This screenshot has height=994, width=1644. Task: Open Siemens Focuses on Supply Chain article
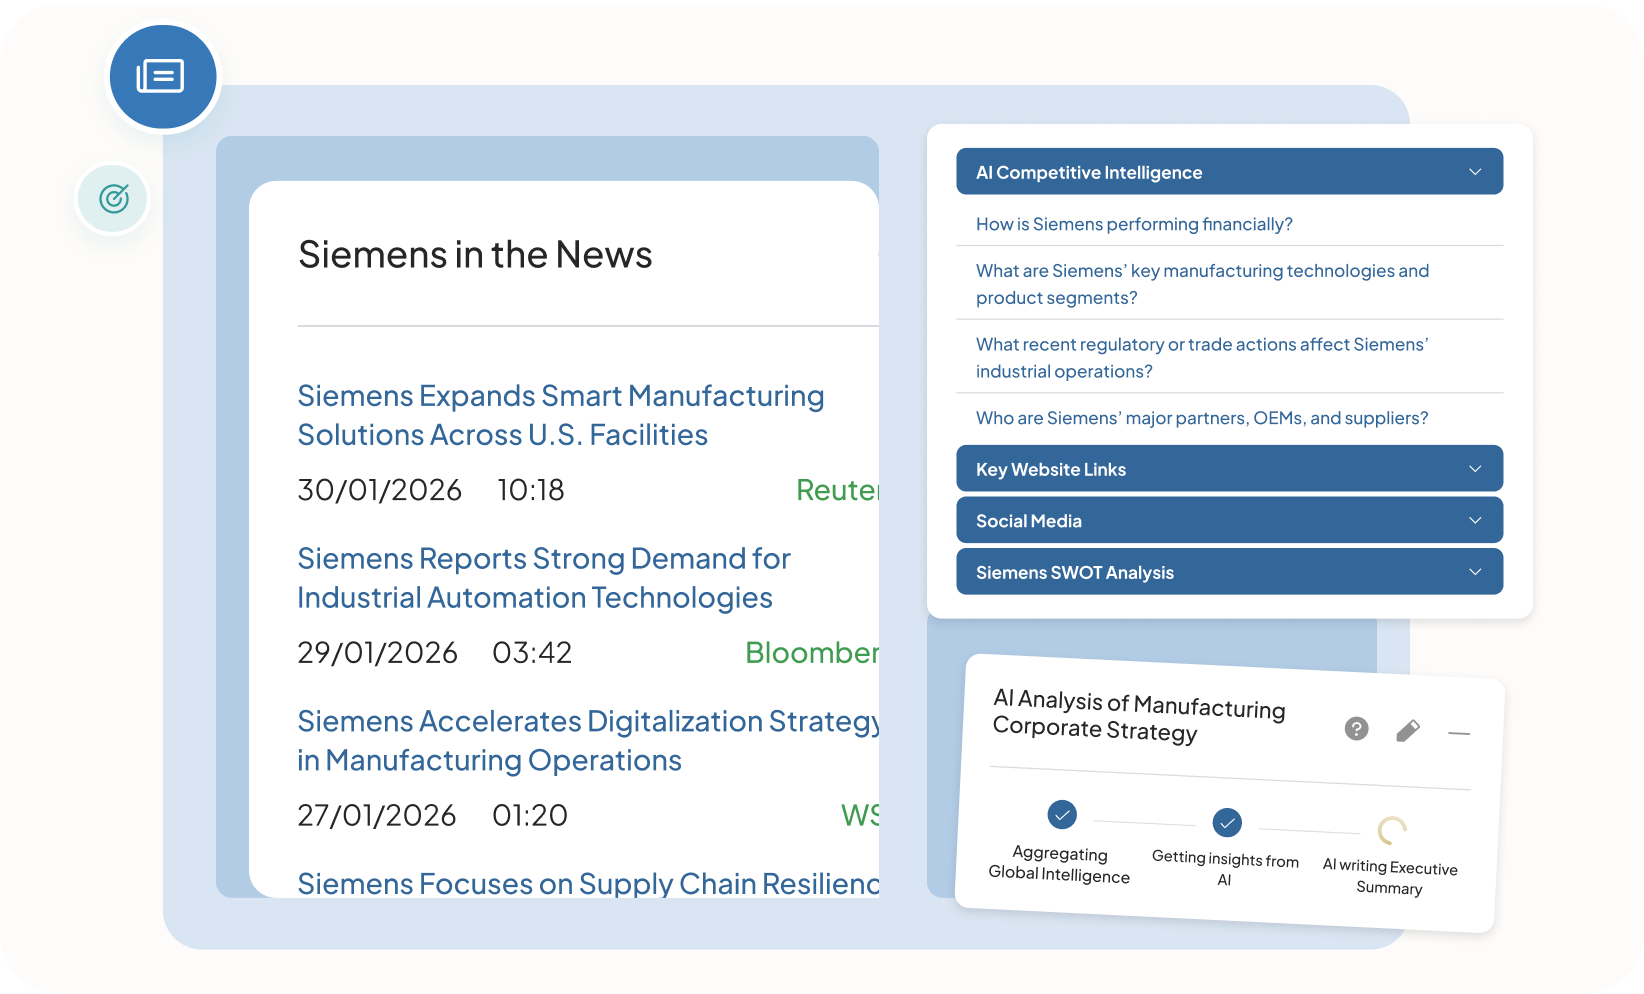(x=588, y=883)
